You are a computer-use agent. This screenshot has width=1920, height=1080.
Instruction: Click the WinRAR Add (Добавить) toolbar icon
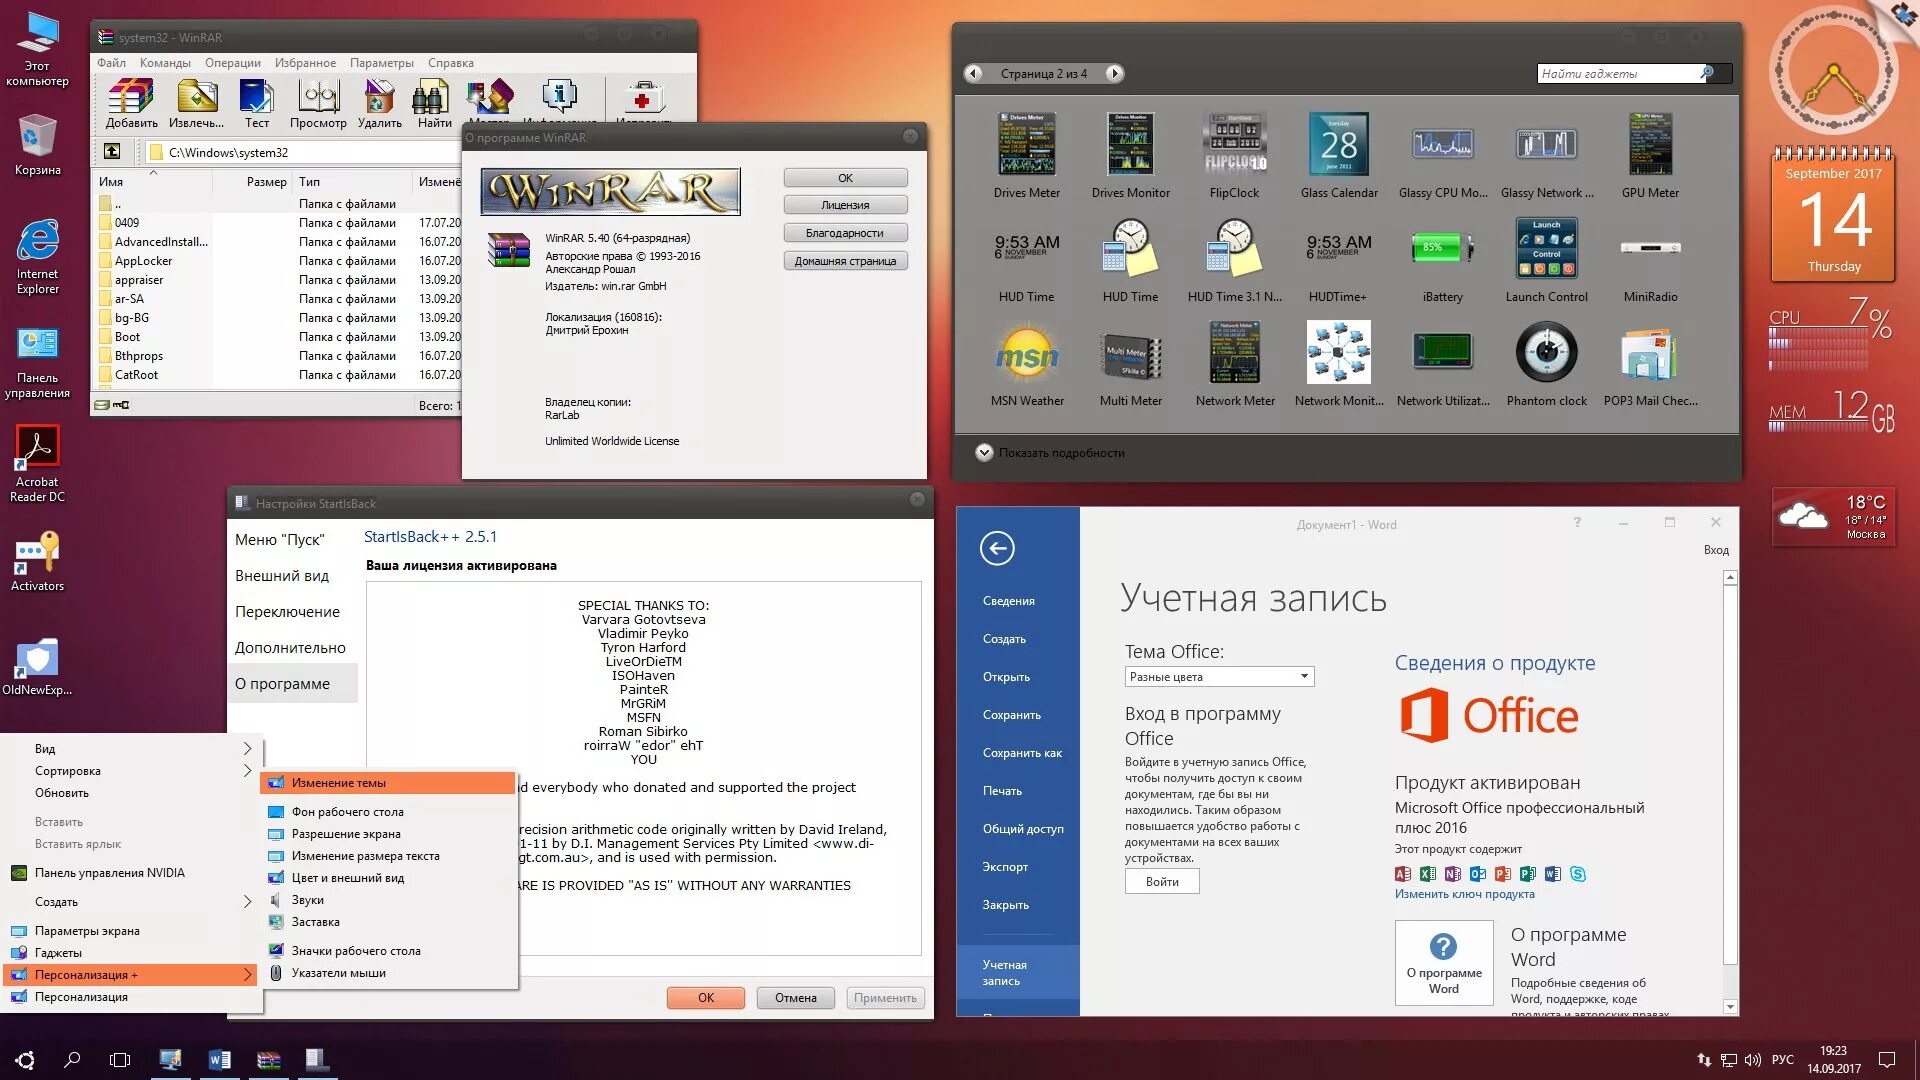click(x=131, y=100)
